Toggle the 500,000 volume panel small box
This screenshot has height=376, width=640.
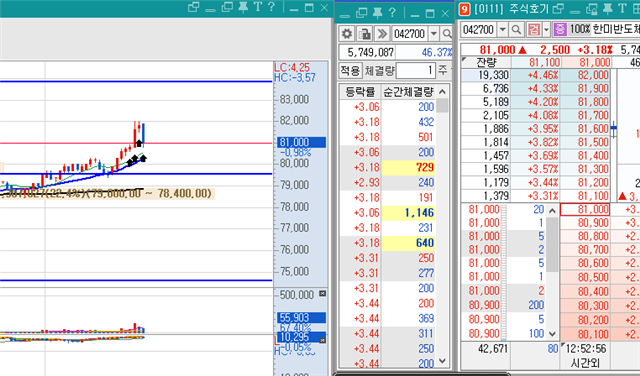(x=322, y=294)
